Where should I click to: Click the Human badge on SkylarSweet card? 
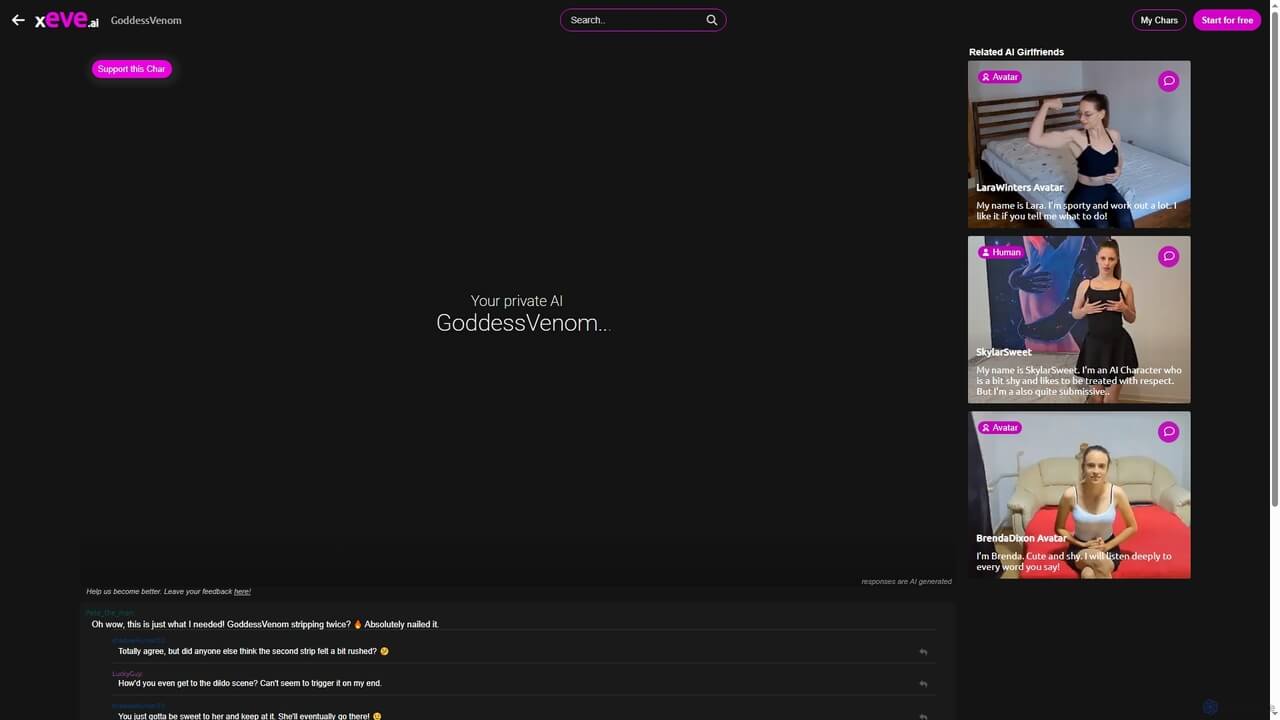(x=1000, y=252)
